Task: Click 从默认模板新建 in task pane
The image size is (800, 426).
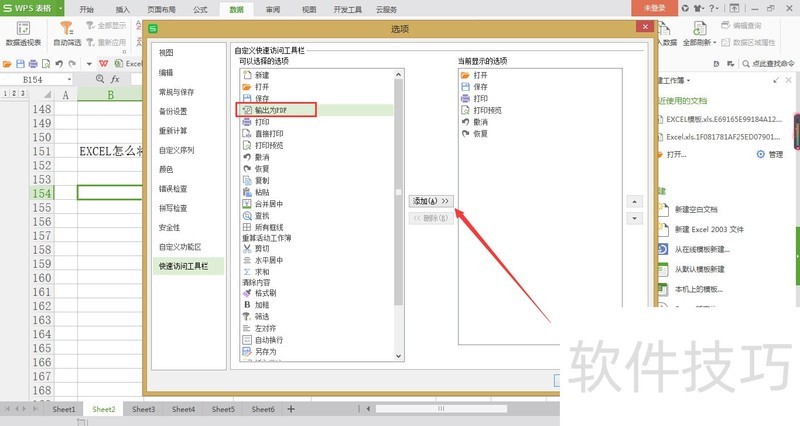Action: tap(699, 269)
